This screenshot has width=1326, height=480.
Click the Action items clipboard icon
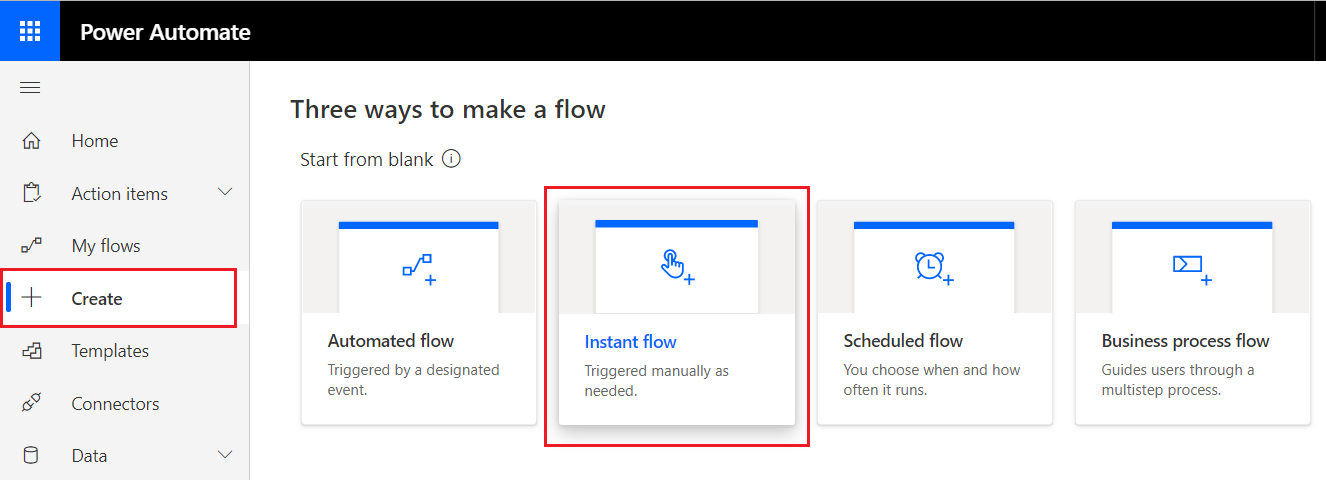point(31,193)
